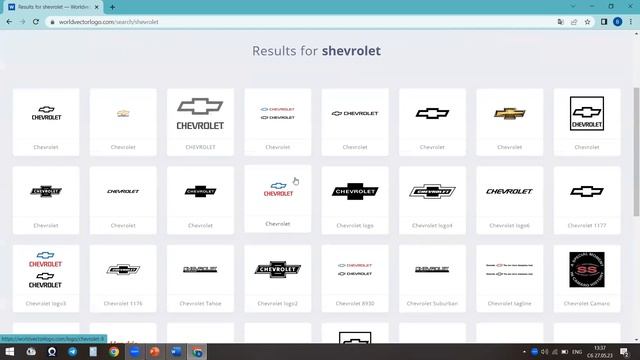Open the notepad document app on taskbar

pyautogui.click(x=93, y=352)
